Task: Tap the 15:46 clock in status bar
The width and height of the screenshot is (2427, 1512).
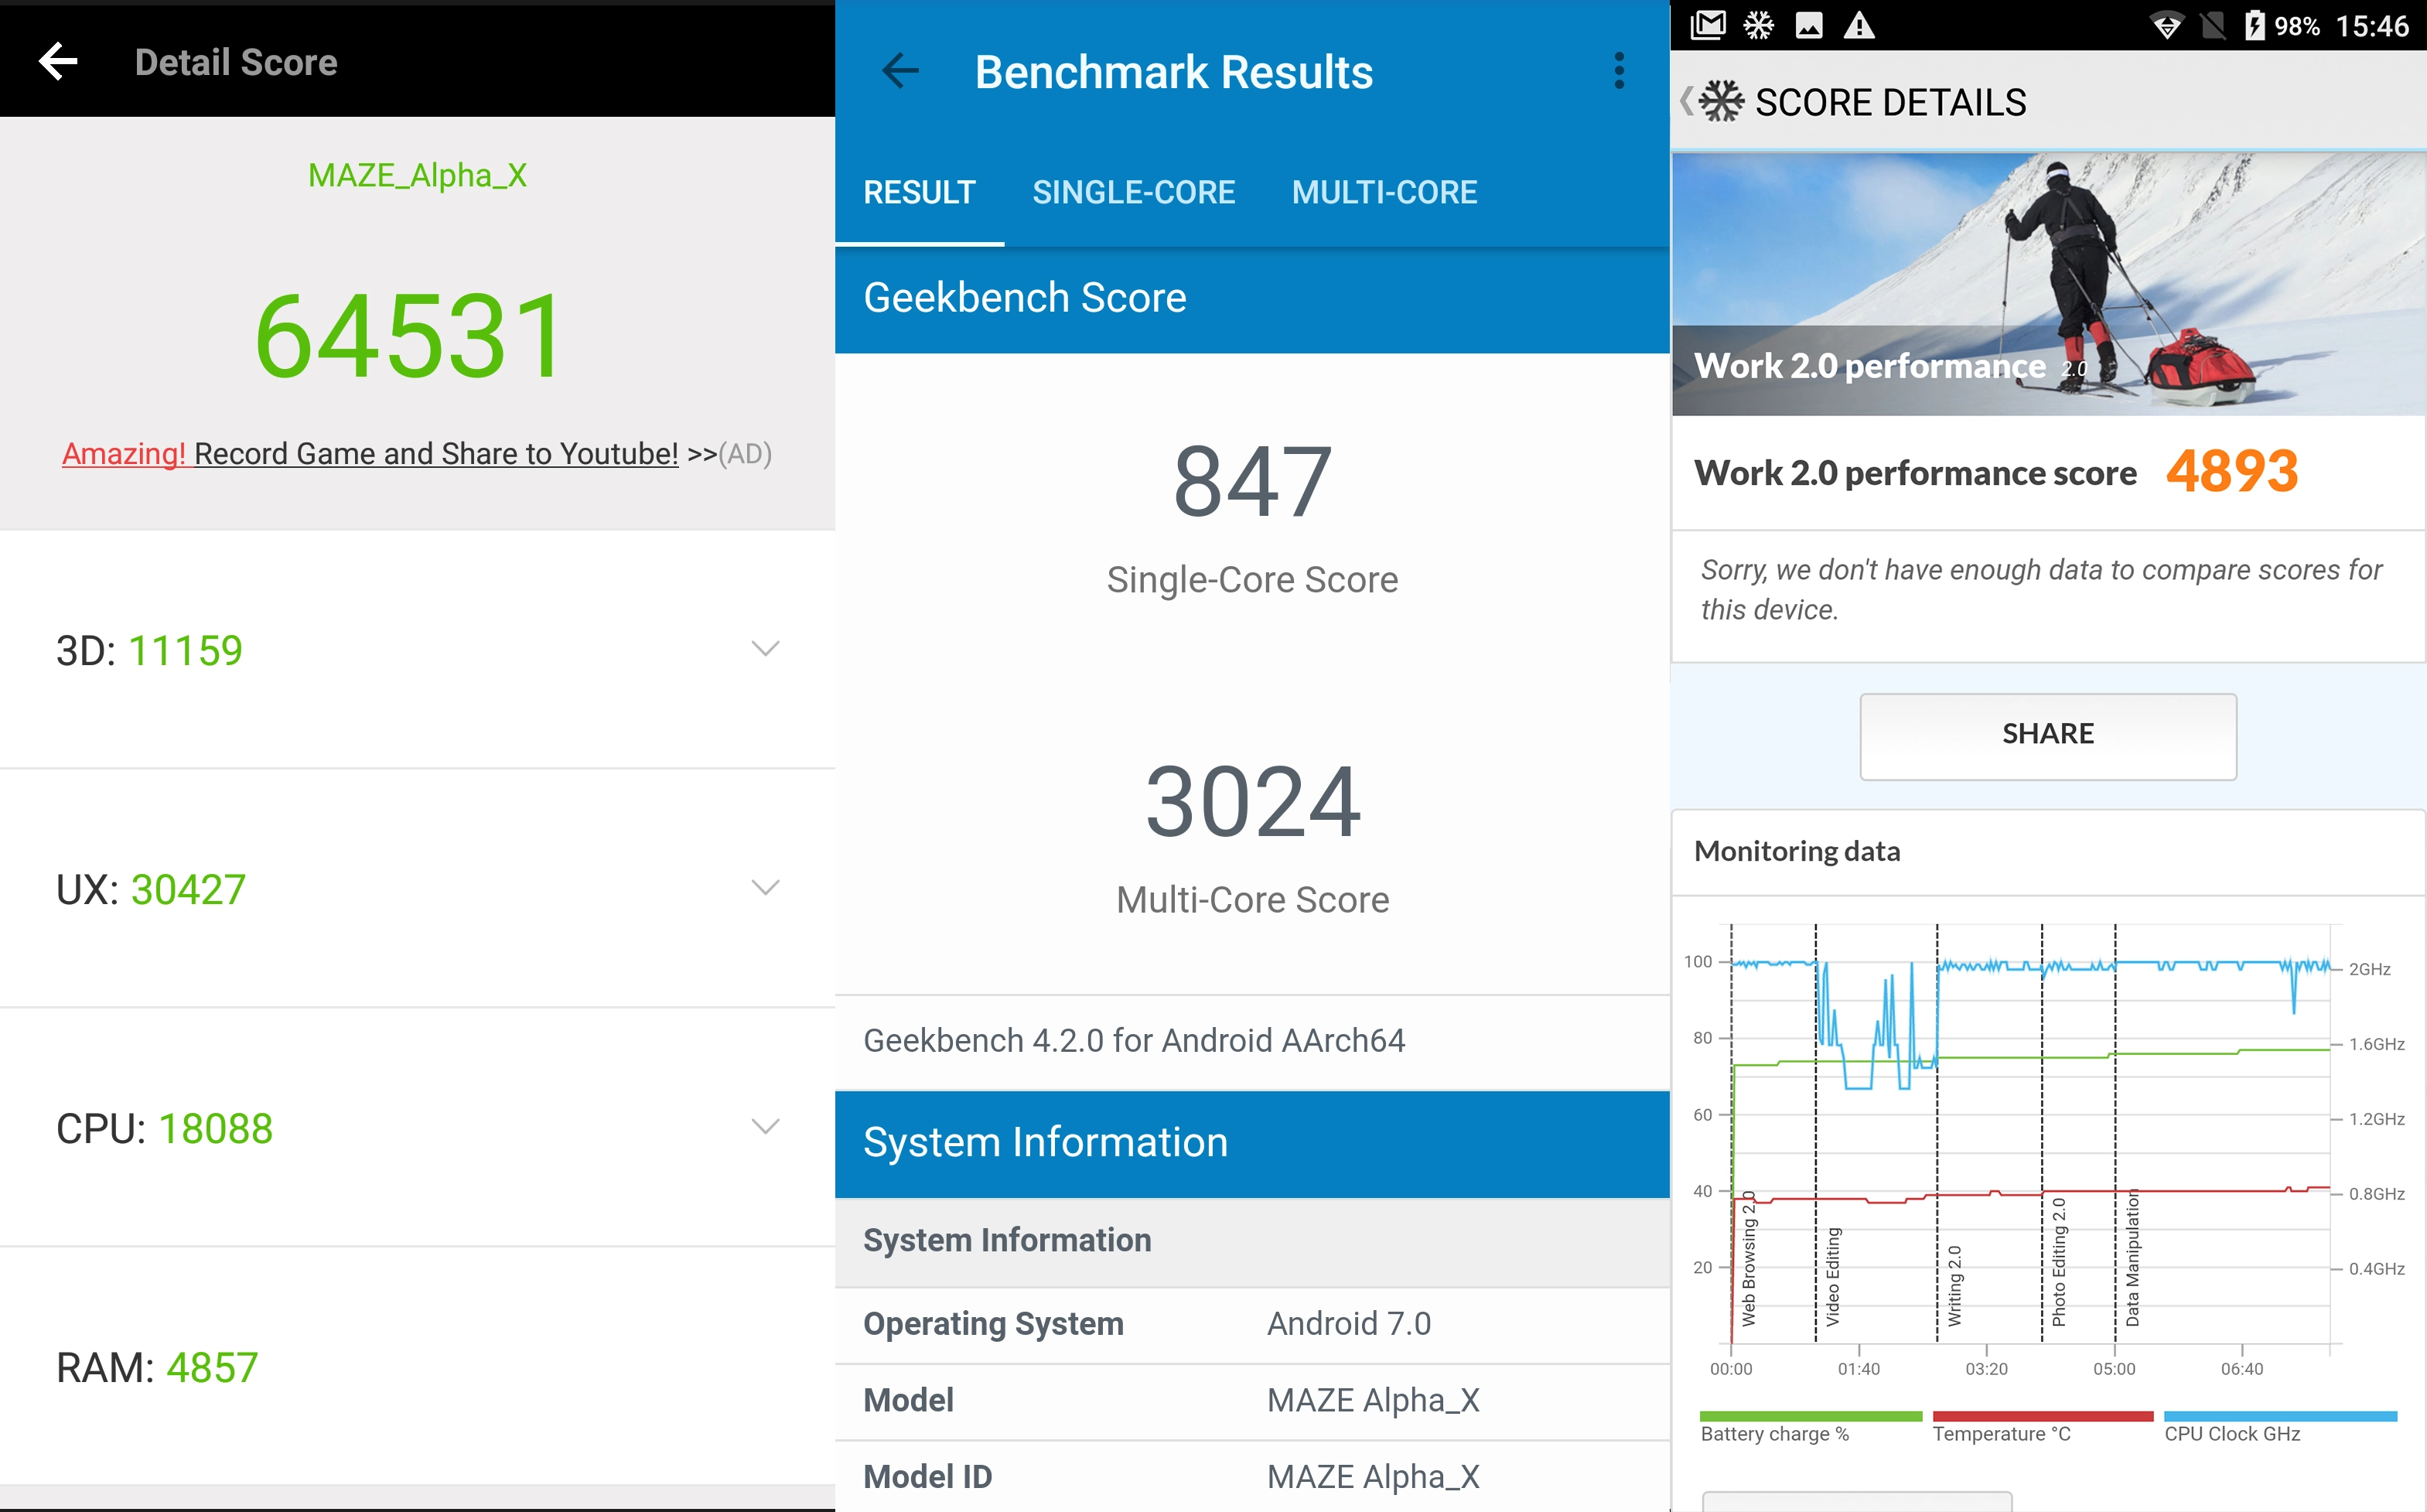Action: coord(2372,26)
